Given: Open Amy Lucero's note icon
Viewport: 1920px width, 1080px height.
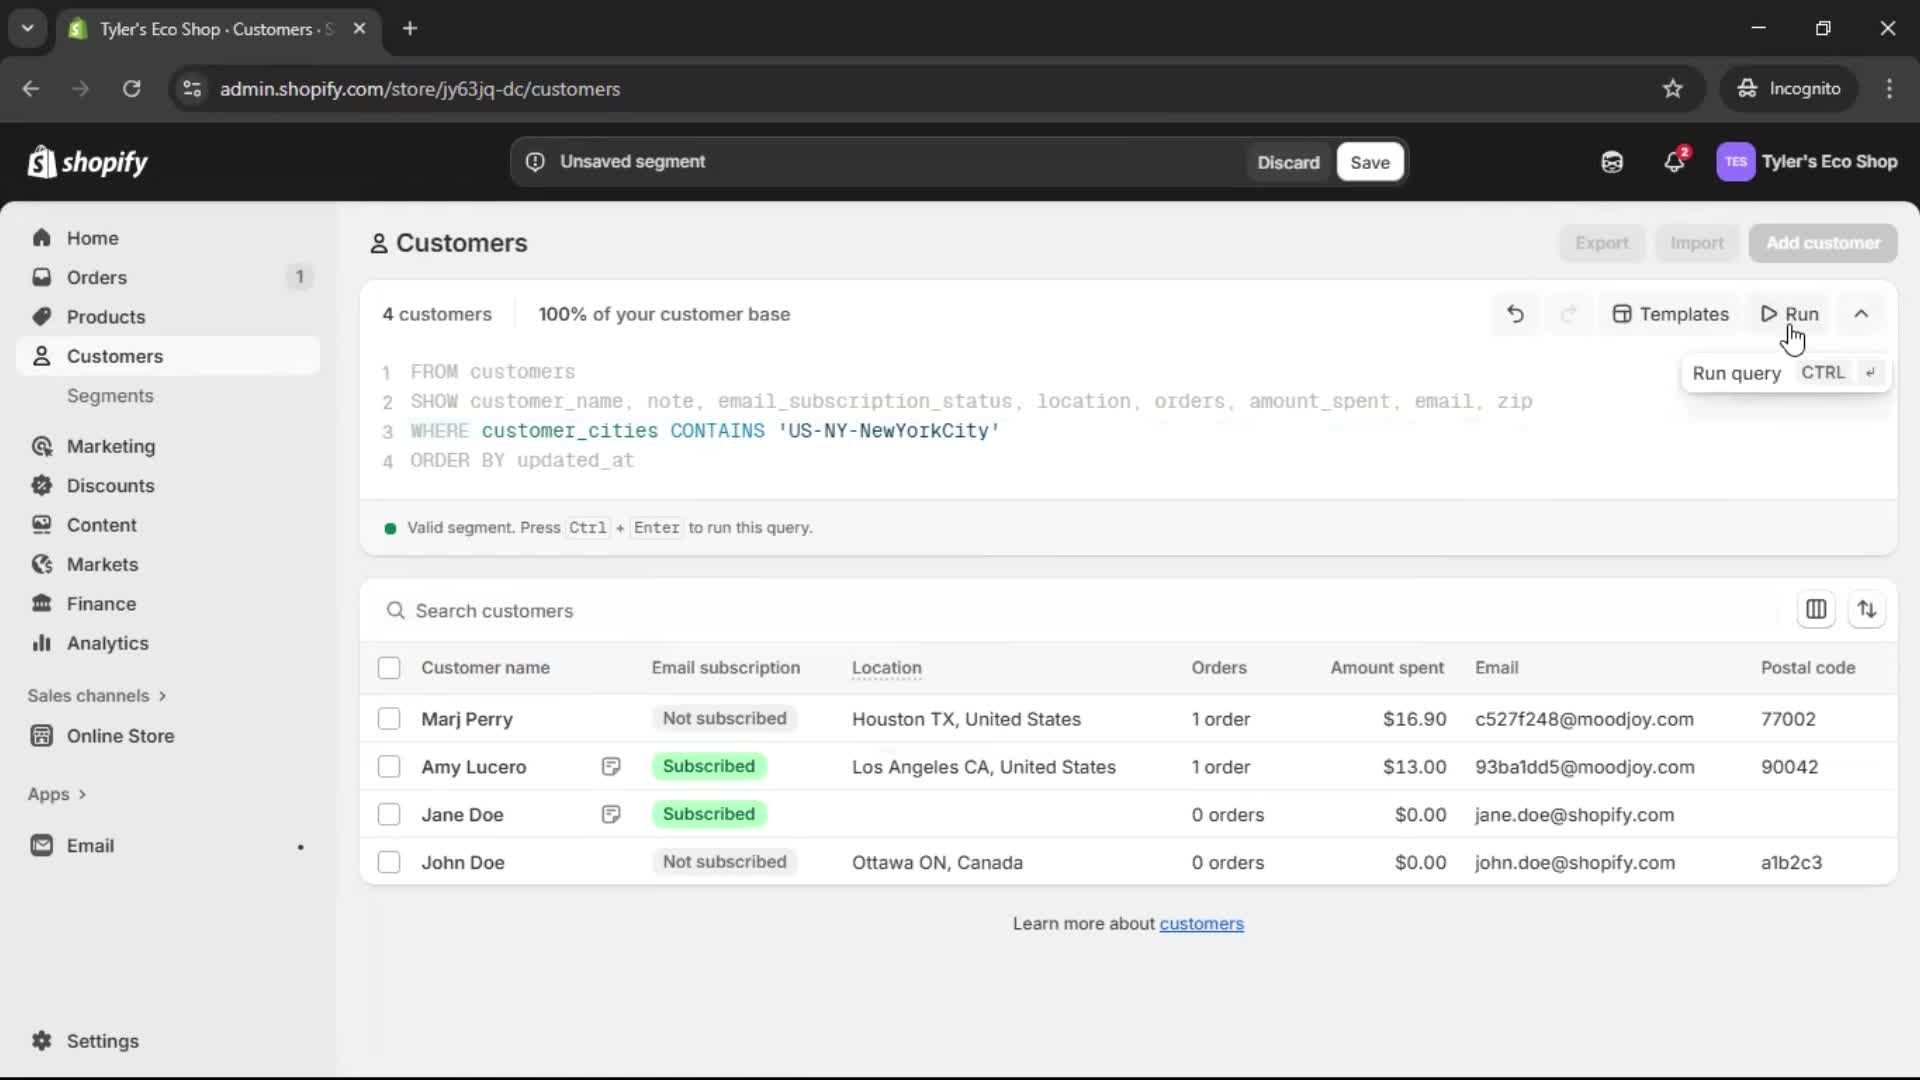Looking at the screenshot, I should click(611, 767).
